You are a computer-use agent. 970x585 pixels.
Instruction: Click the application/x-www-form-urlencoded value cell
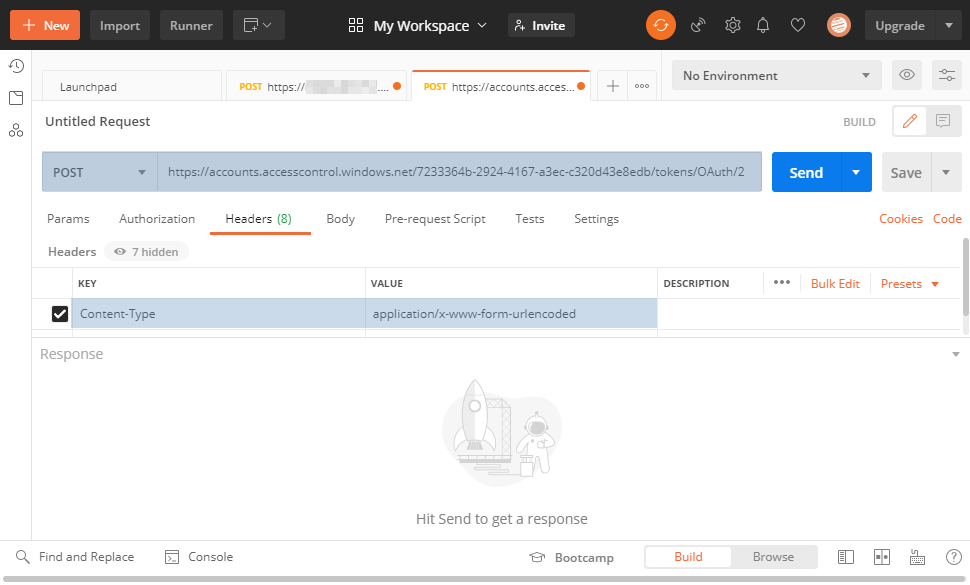pyautogui.click(x=511, y=314)
